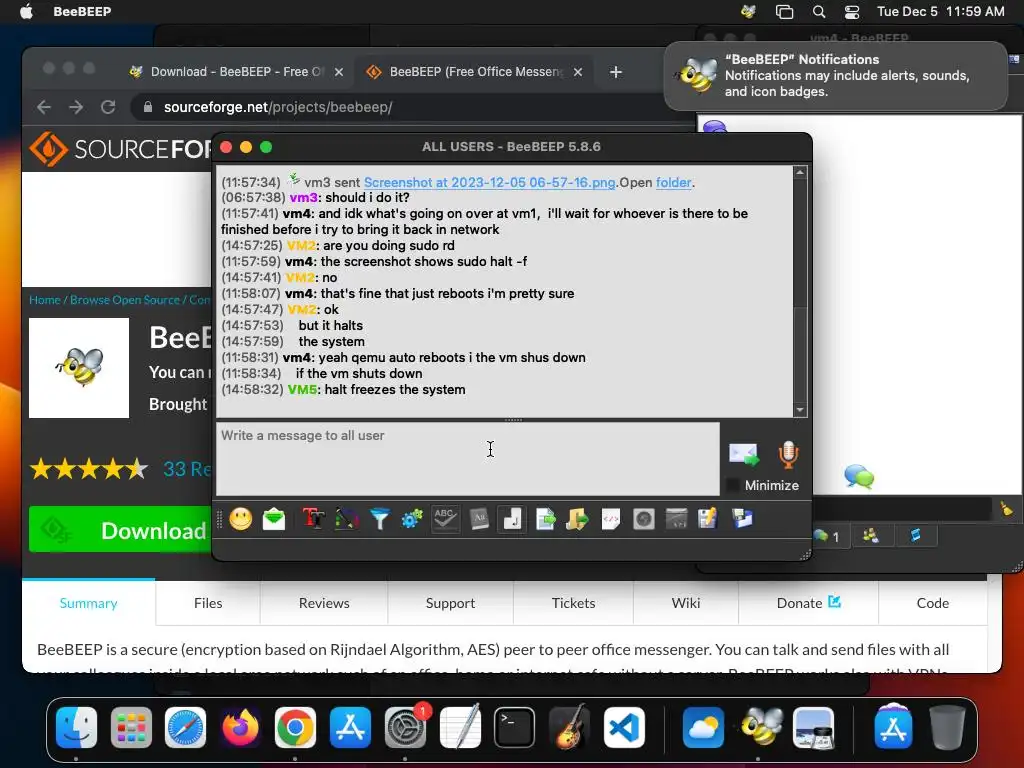Image resolution: width=1024 pixels, height=768 pixels.
Task: Open the Donate tab on SourceForge
Action: coord(808,603)
